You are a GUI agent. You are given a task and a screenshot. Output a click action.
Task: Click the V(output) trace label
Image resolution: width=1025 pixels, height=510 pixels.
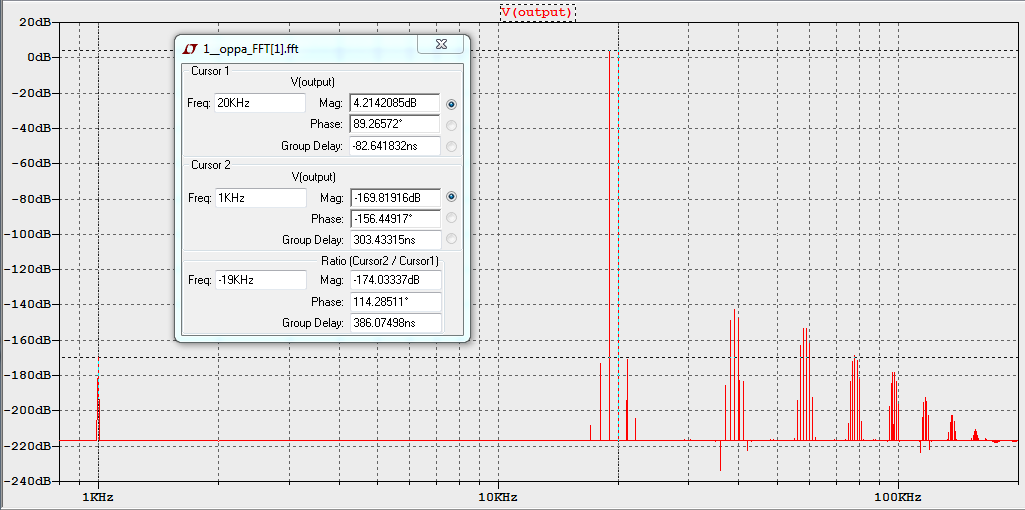click(537, 12)
